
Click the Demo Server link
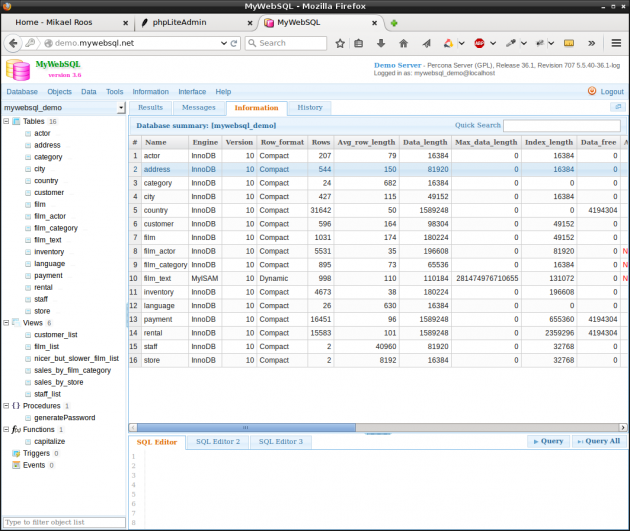pos(397,65)
